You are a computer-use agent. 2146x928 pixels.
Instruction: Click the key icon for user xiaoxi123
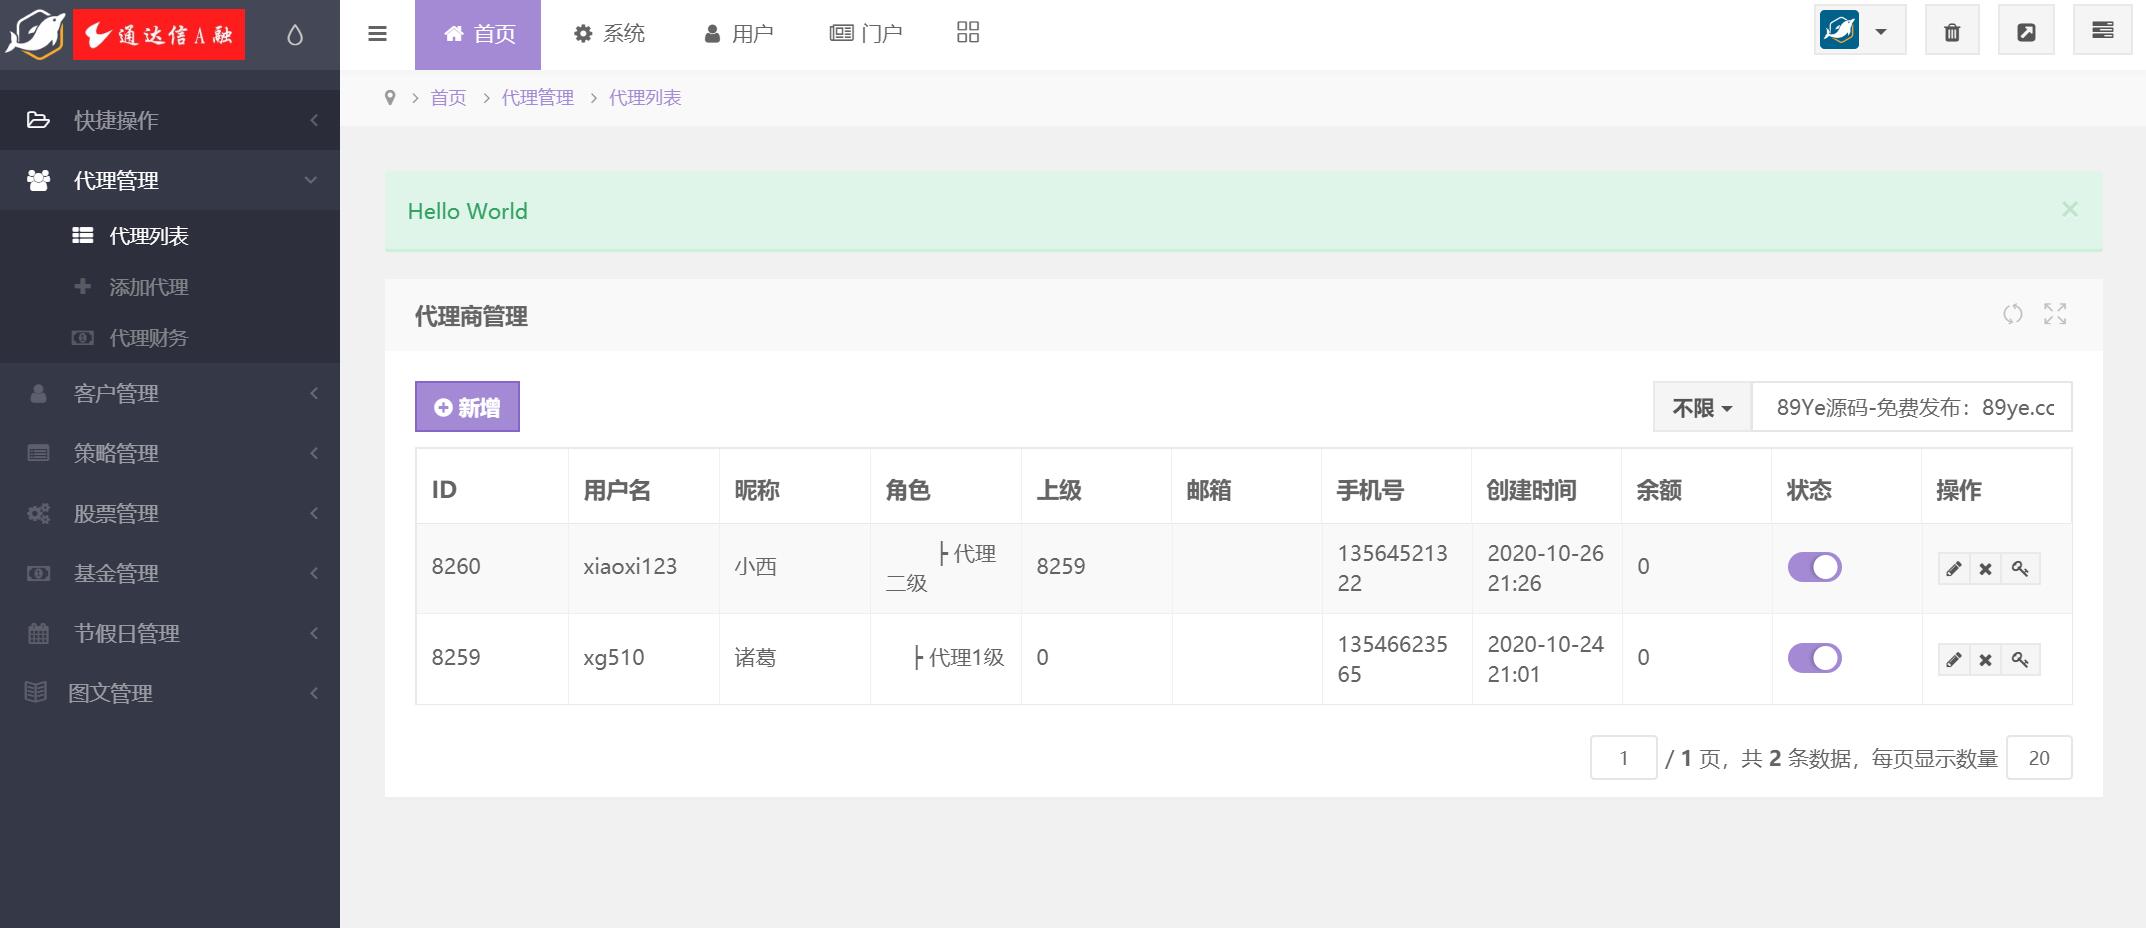pos(2020,569)
